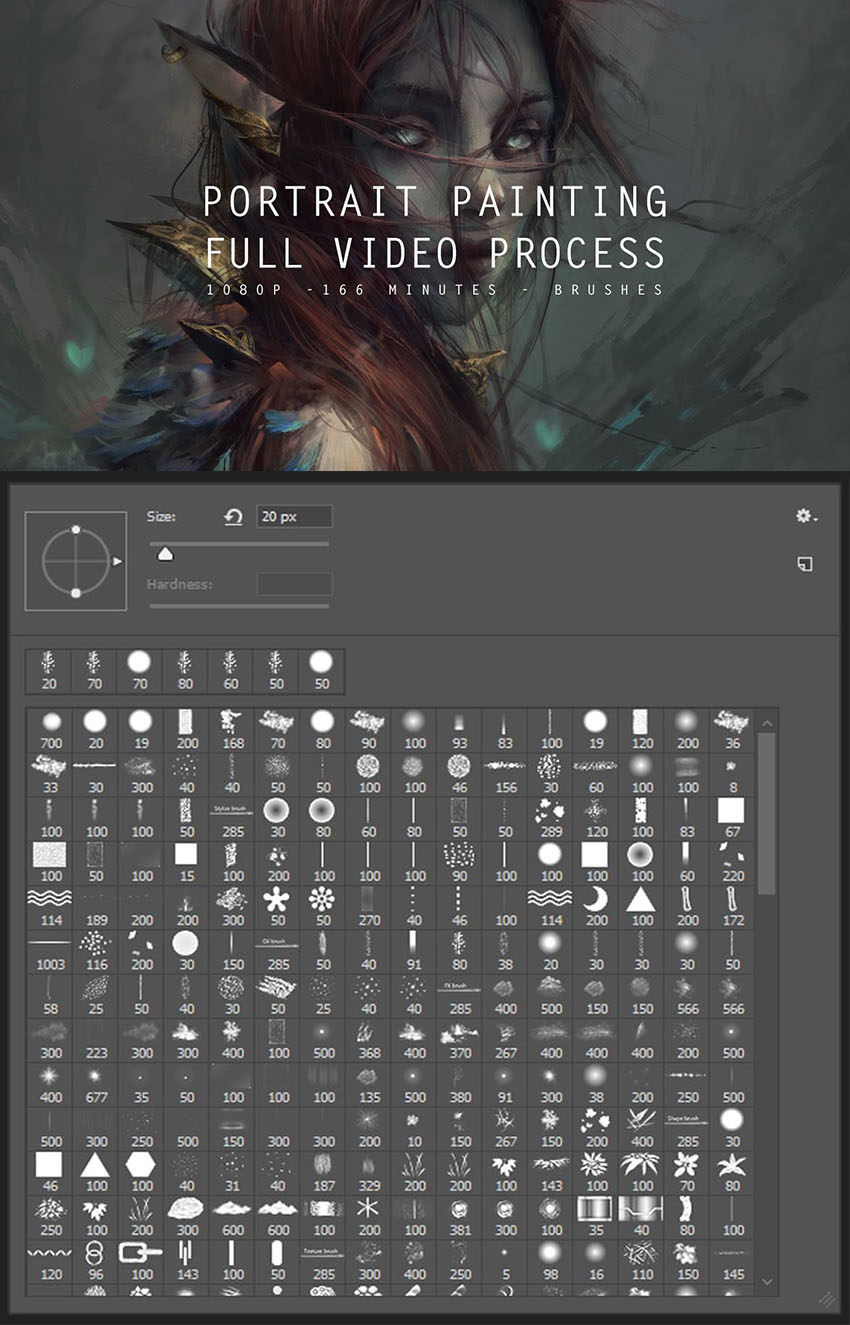
Task: Select the wavy line brush labeled 120
Action: 50,1261
